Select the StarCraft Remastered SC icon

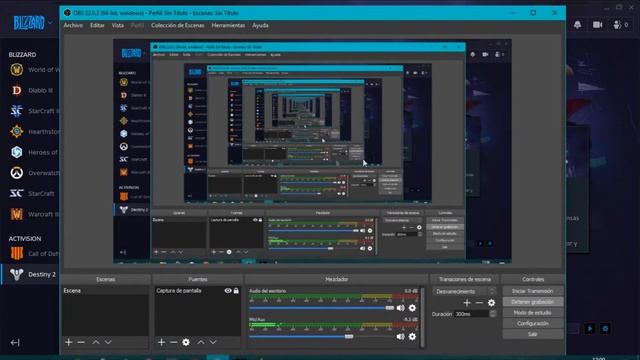(x=16, y=193)
